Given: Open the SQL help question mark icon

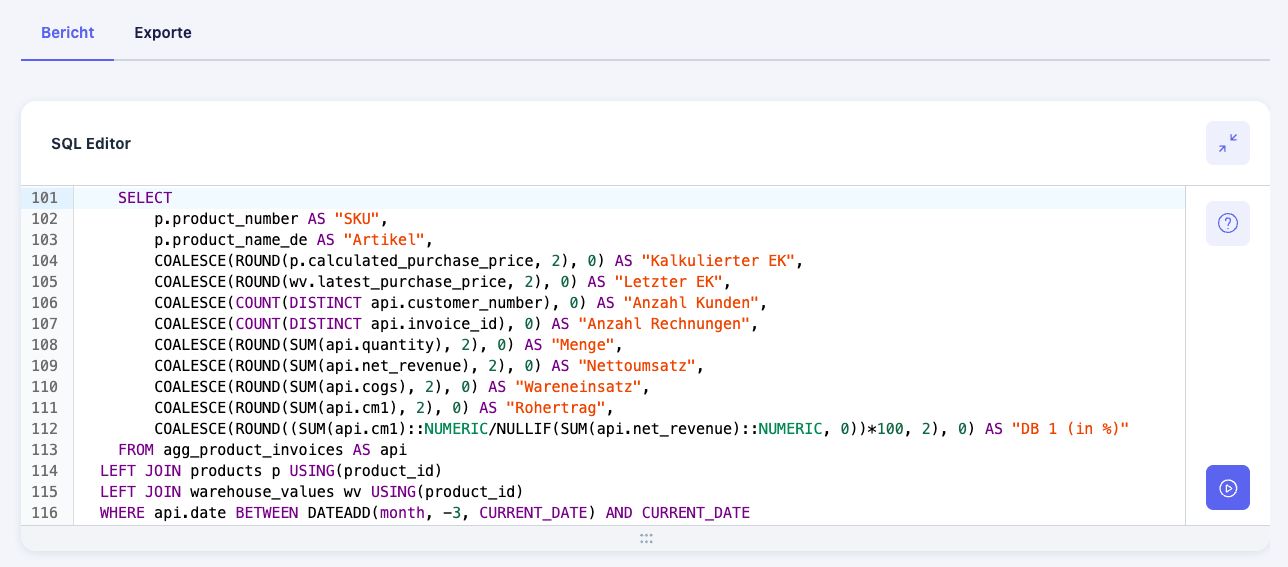Looking at the screenshot, I should [x=1227, y=223].
